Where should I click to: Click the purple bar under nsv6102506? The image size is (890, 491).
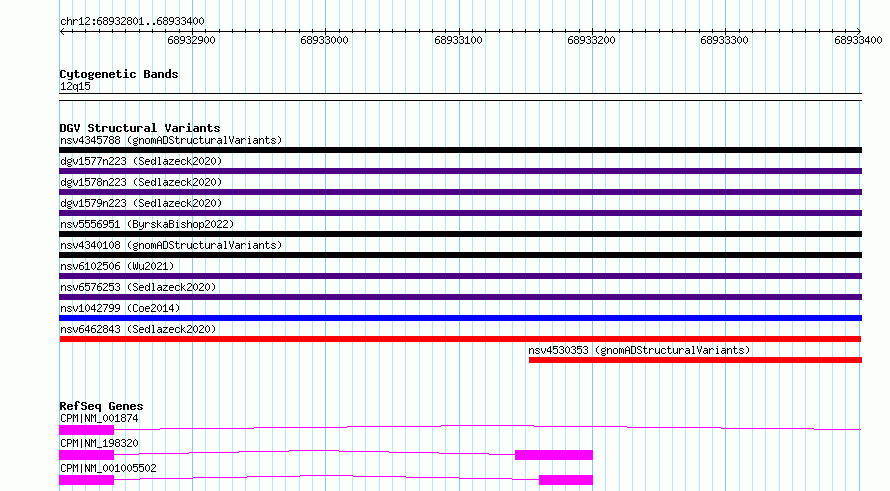pyautogui.click(x=460, y=276)
